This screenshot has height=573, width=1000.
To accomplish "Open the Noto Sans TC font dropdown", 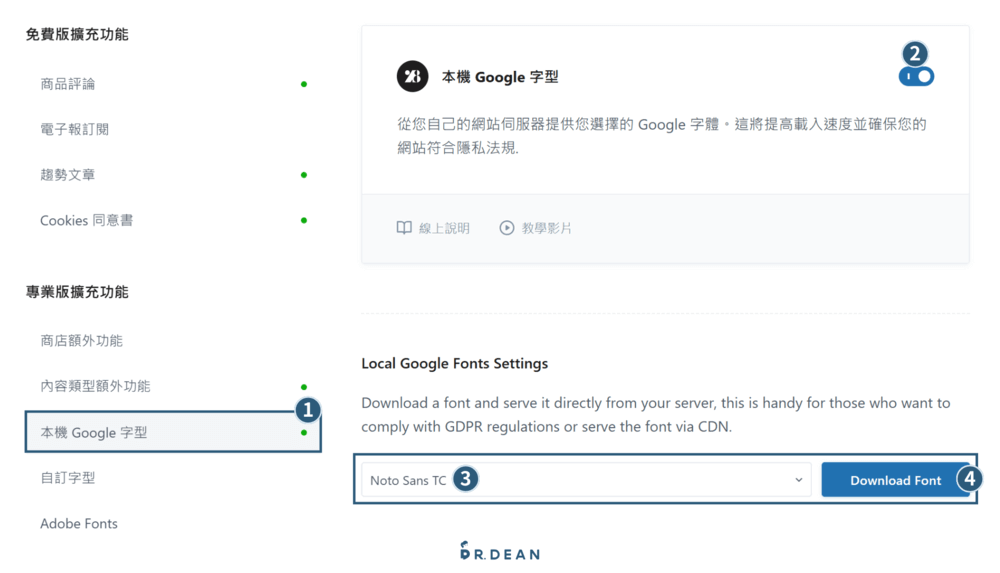I will click(x=586, y=480).
